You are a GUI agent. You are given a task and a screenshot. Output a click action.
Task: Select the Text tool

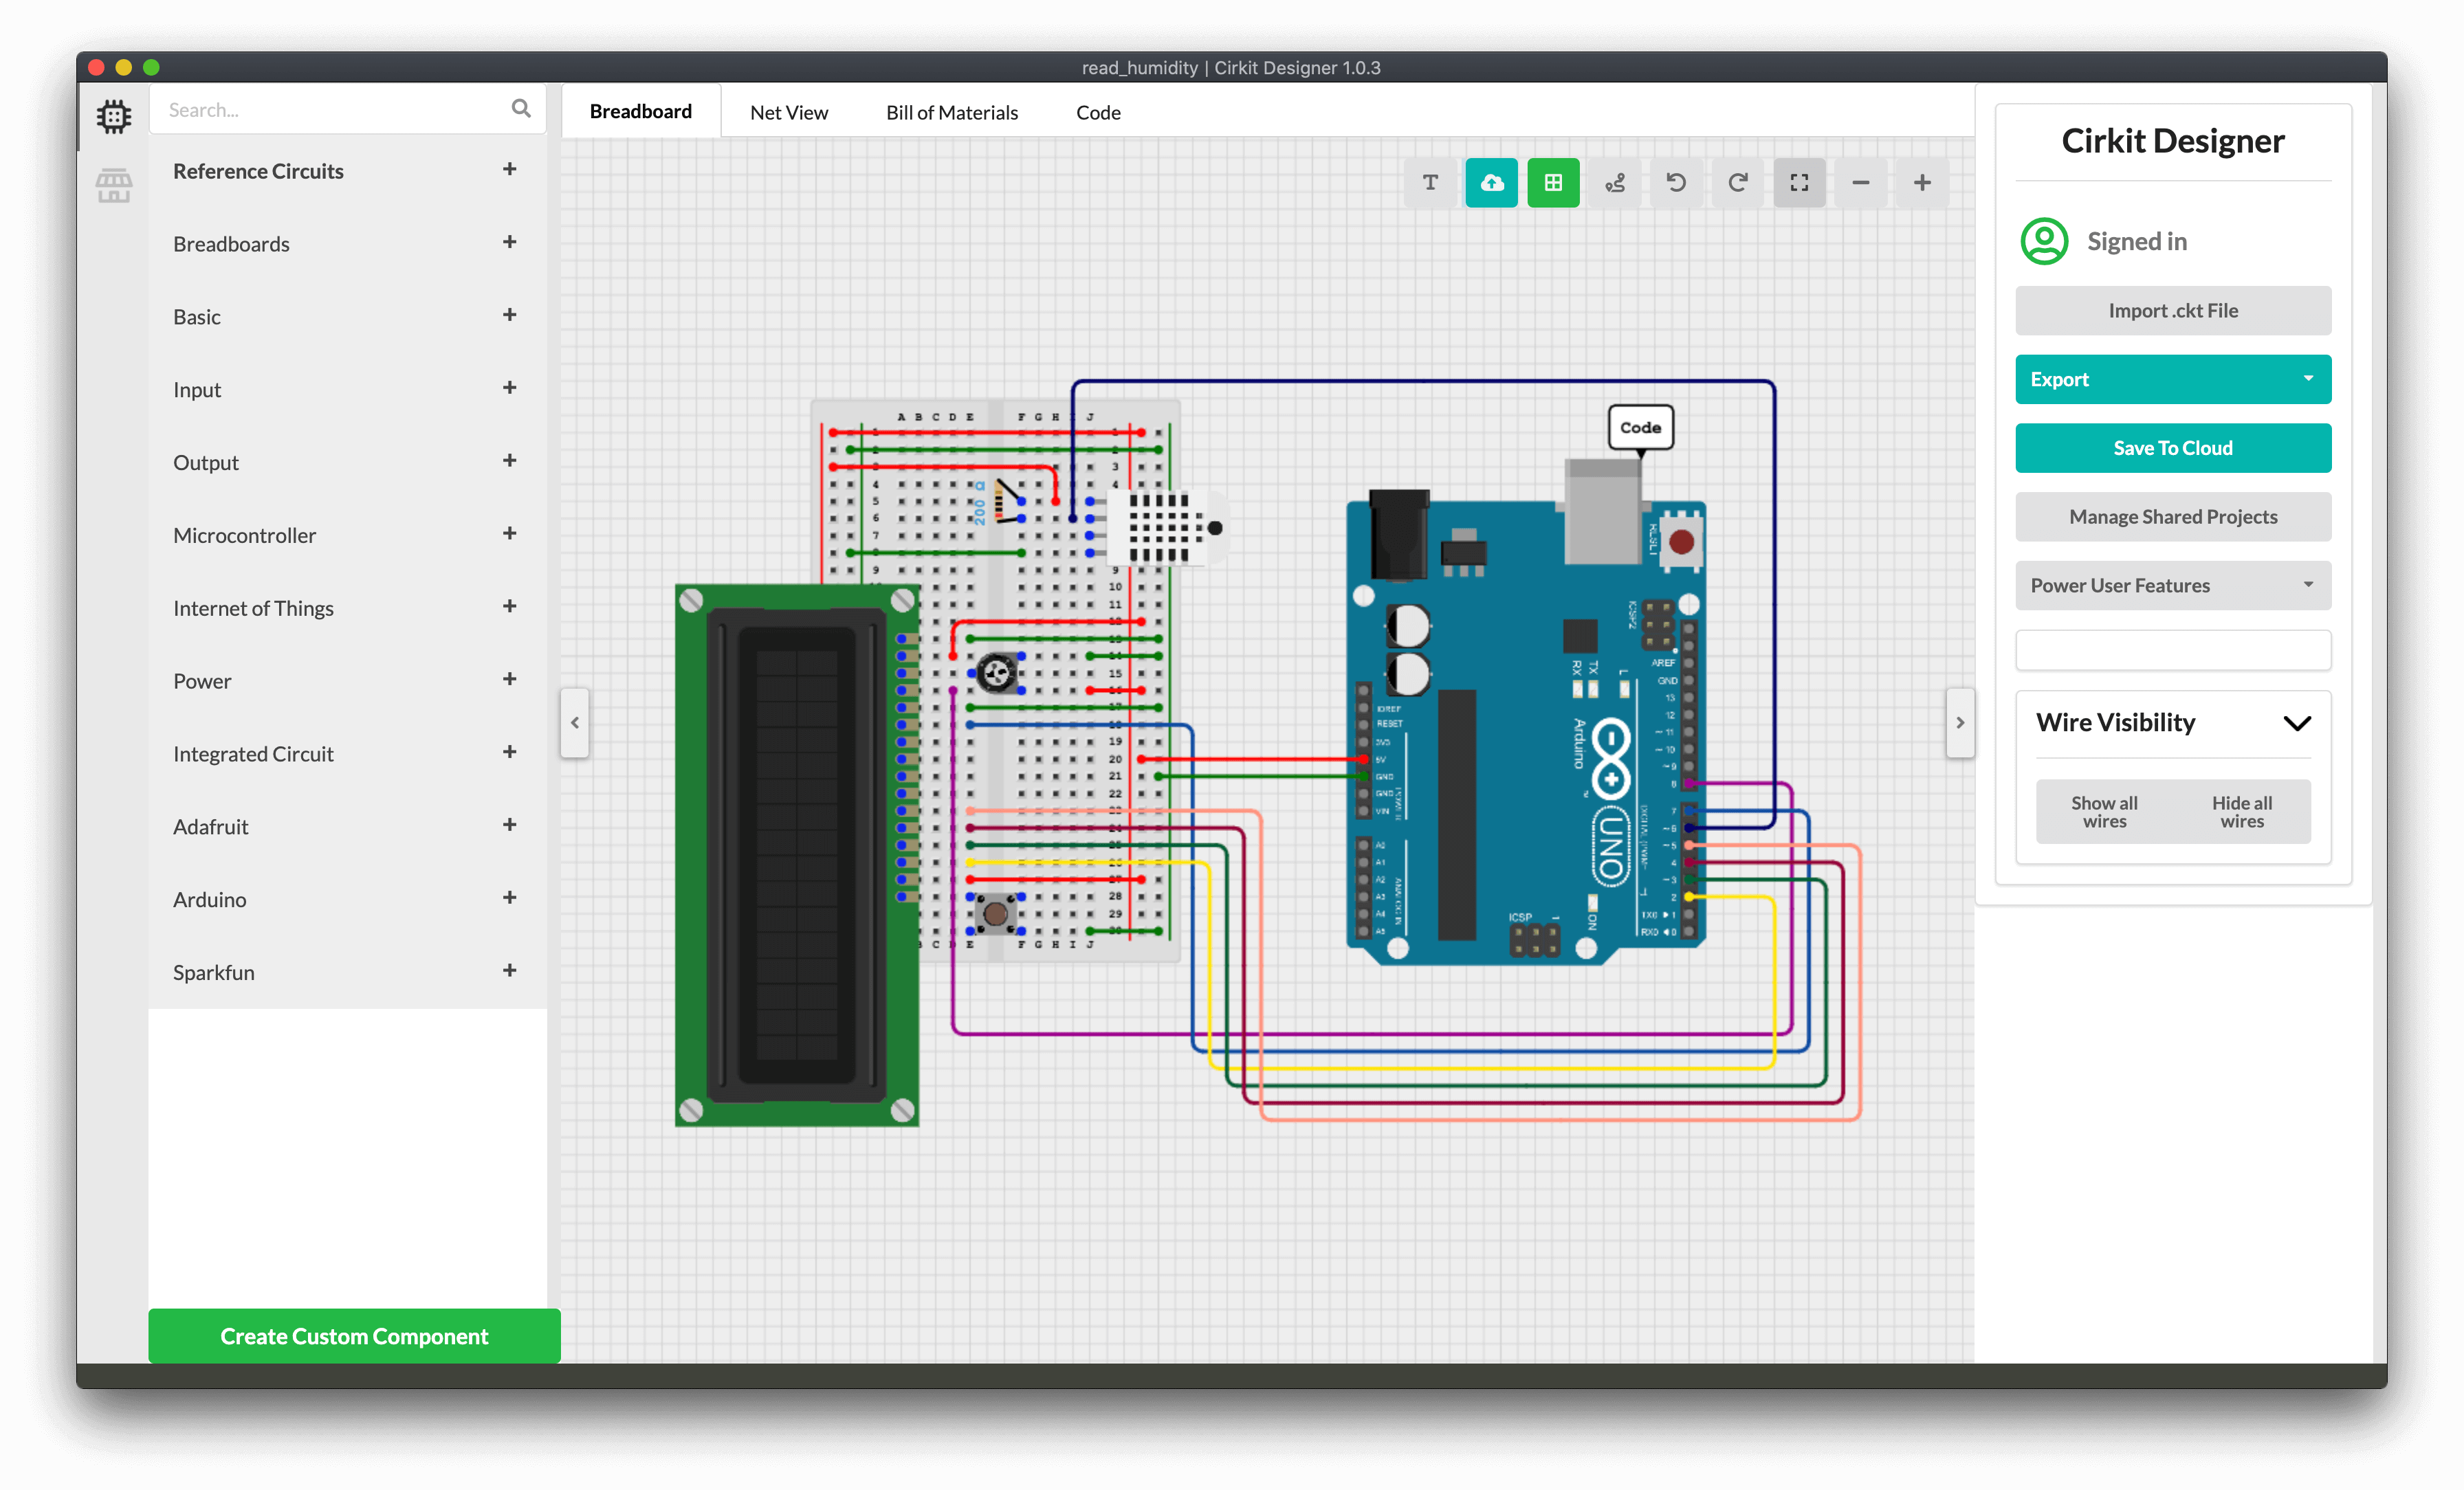[x=1430, y=182]
